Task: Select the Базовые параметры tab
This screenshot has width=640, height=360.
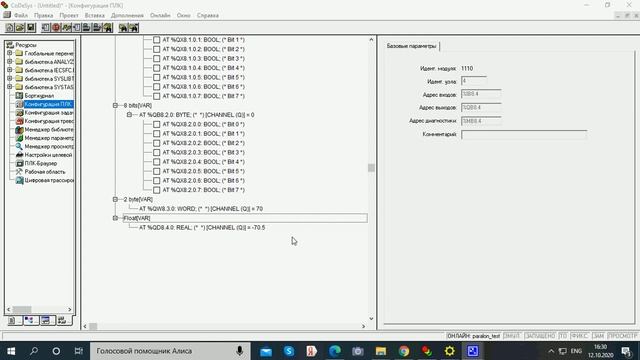Action: point(411,46)
